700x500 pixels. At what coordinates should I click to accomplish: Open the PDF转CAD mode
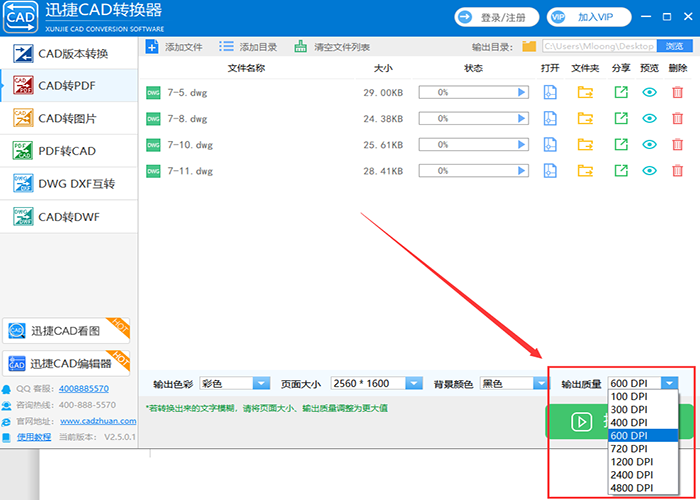(x=69, y=151)
